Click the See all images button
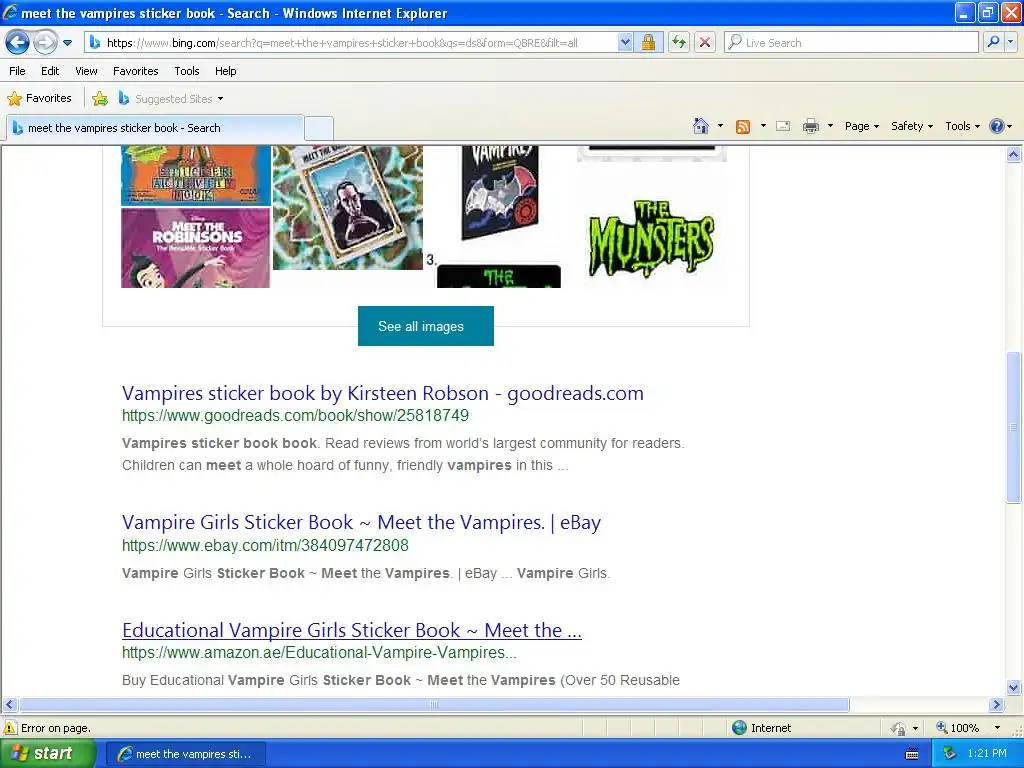 coord(426,326)
